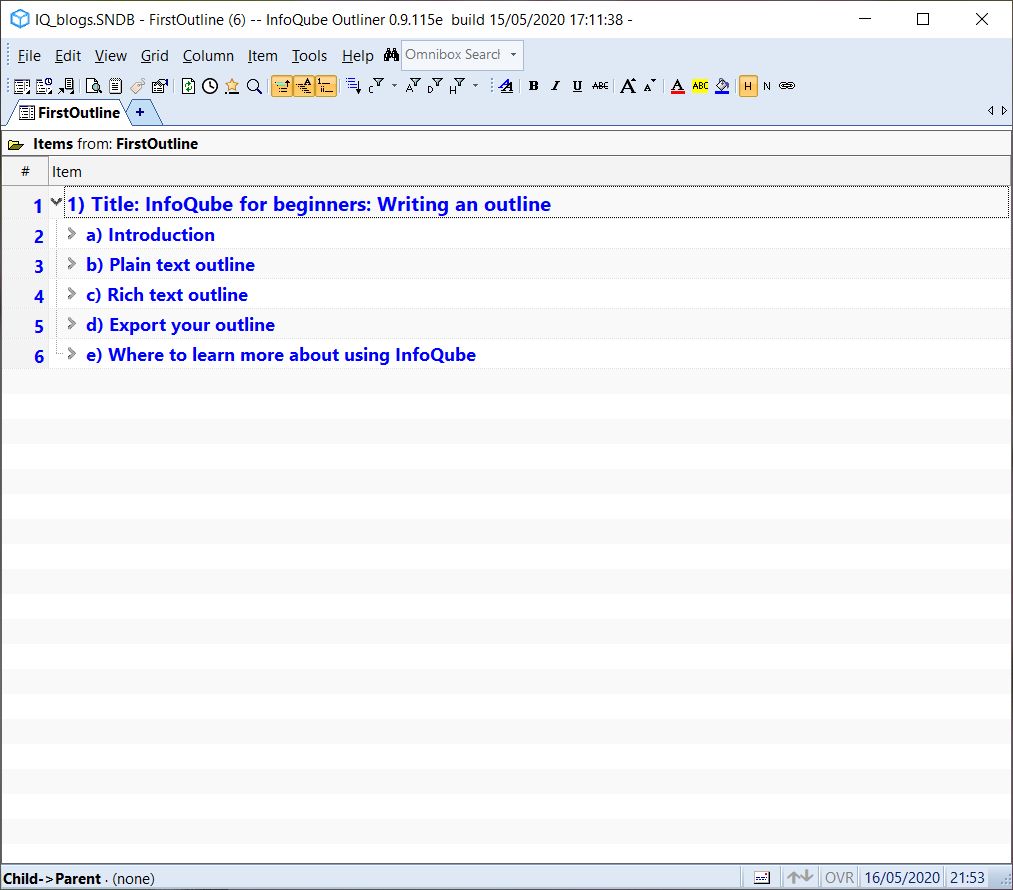Expand the c) Rich text outline item
The height and width of the screenshot is (890, 1013).
tap(72, 294)
